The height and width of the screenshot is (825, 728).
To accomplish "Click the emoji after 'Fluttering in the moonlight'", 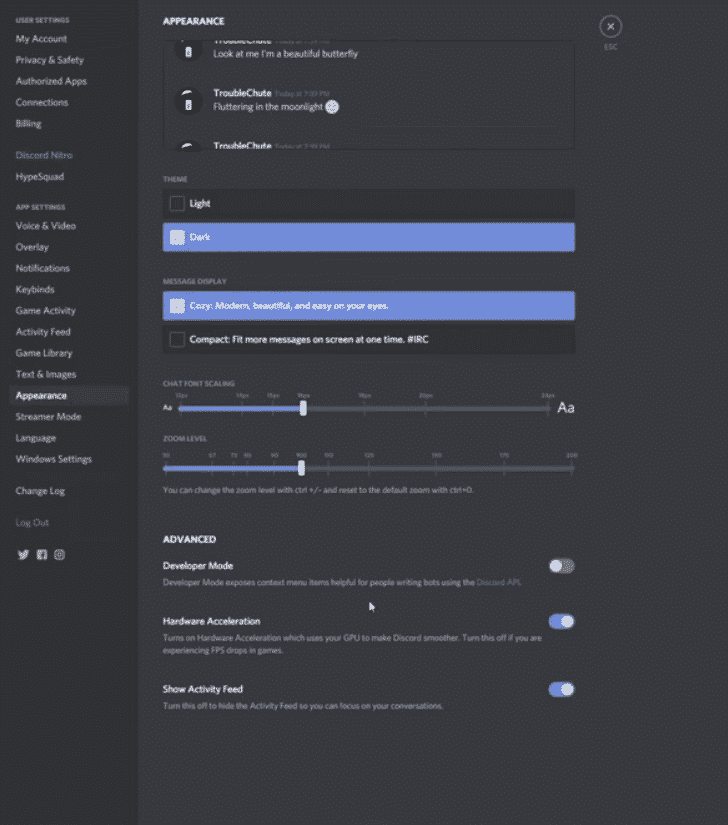I will 332,107.
